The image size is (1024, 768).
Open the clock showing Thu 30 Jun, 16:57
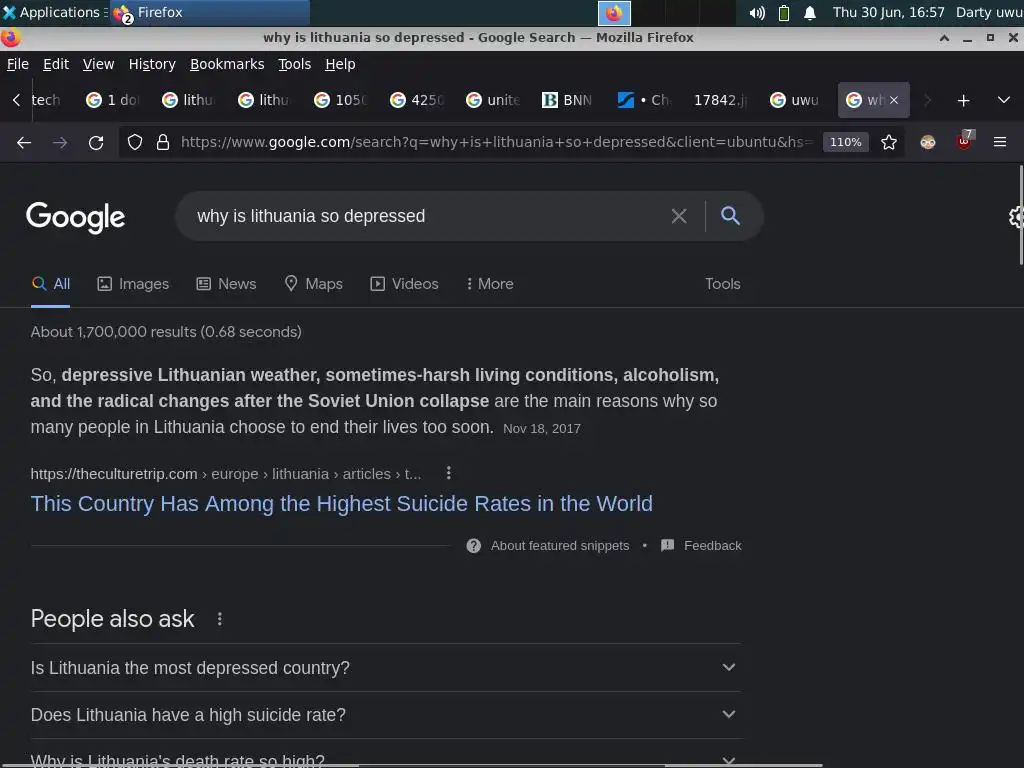click(888, 12)
